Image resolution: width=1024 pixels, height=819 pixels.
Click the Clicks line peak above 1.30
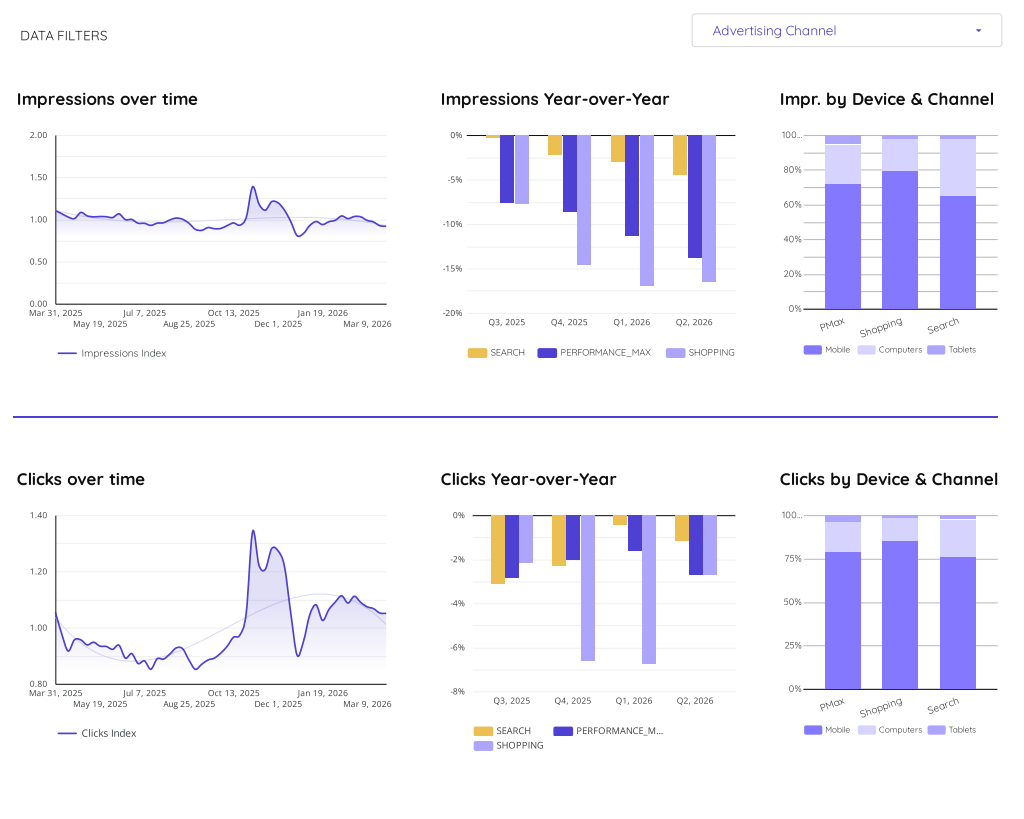tap(253, 531)
